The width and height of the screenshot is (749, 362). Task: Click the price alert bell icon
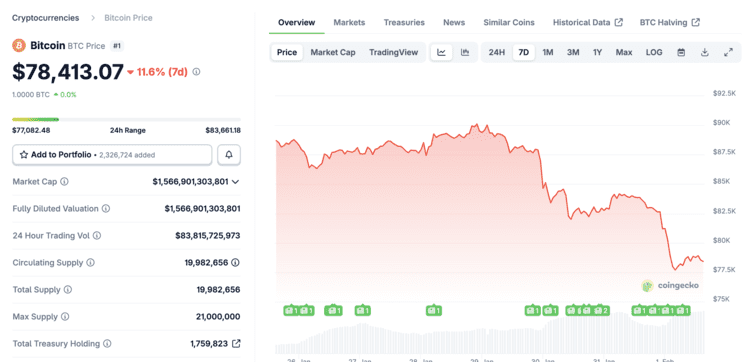click(229, 155)
